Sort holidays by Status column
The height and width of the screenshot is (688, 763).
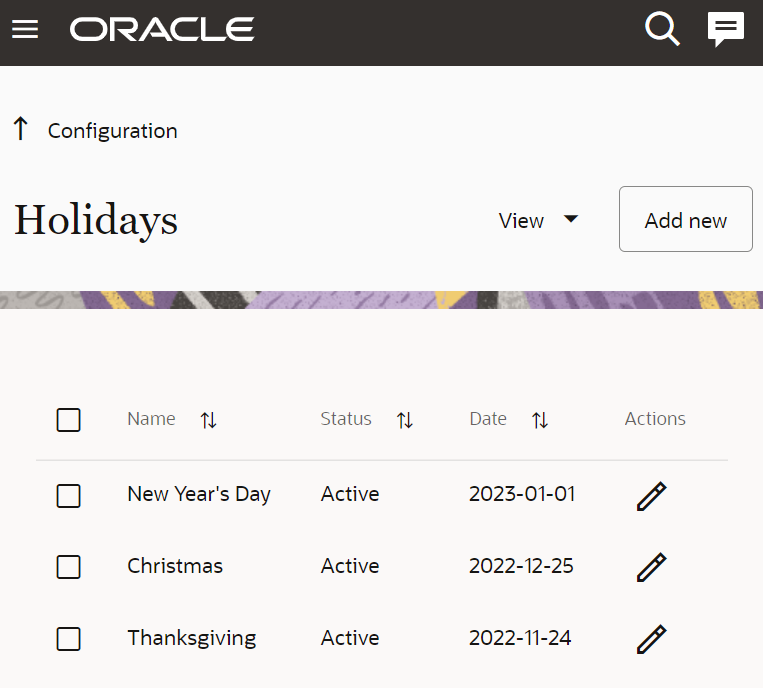405,421
